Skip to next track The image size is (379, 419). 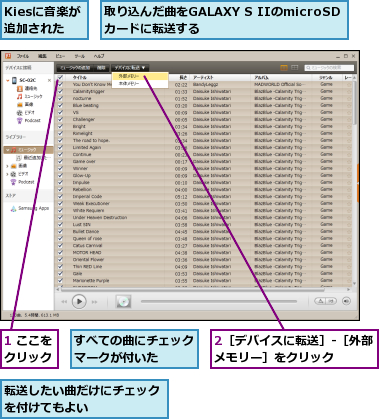(x=95, y=302)
